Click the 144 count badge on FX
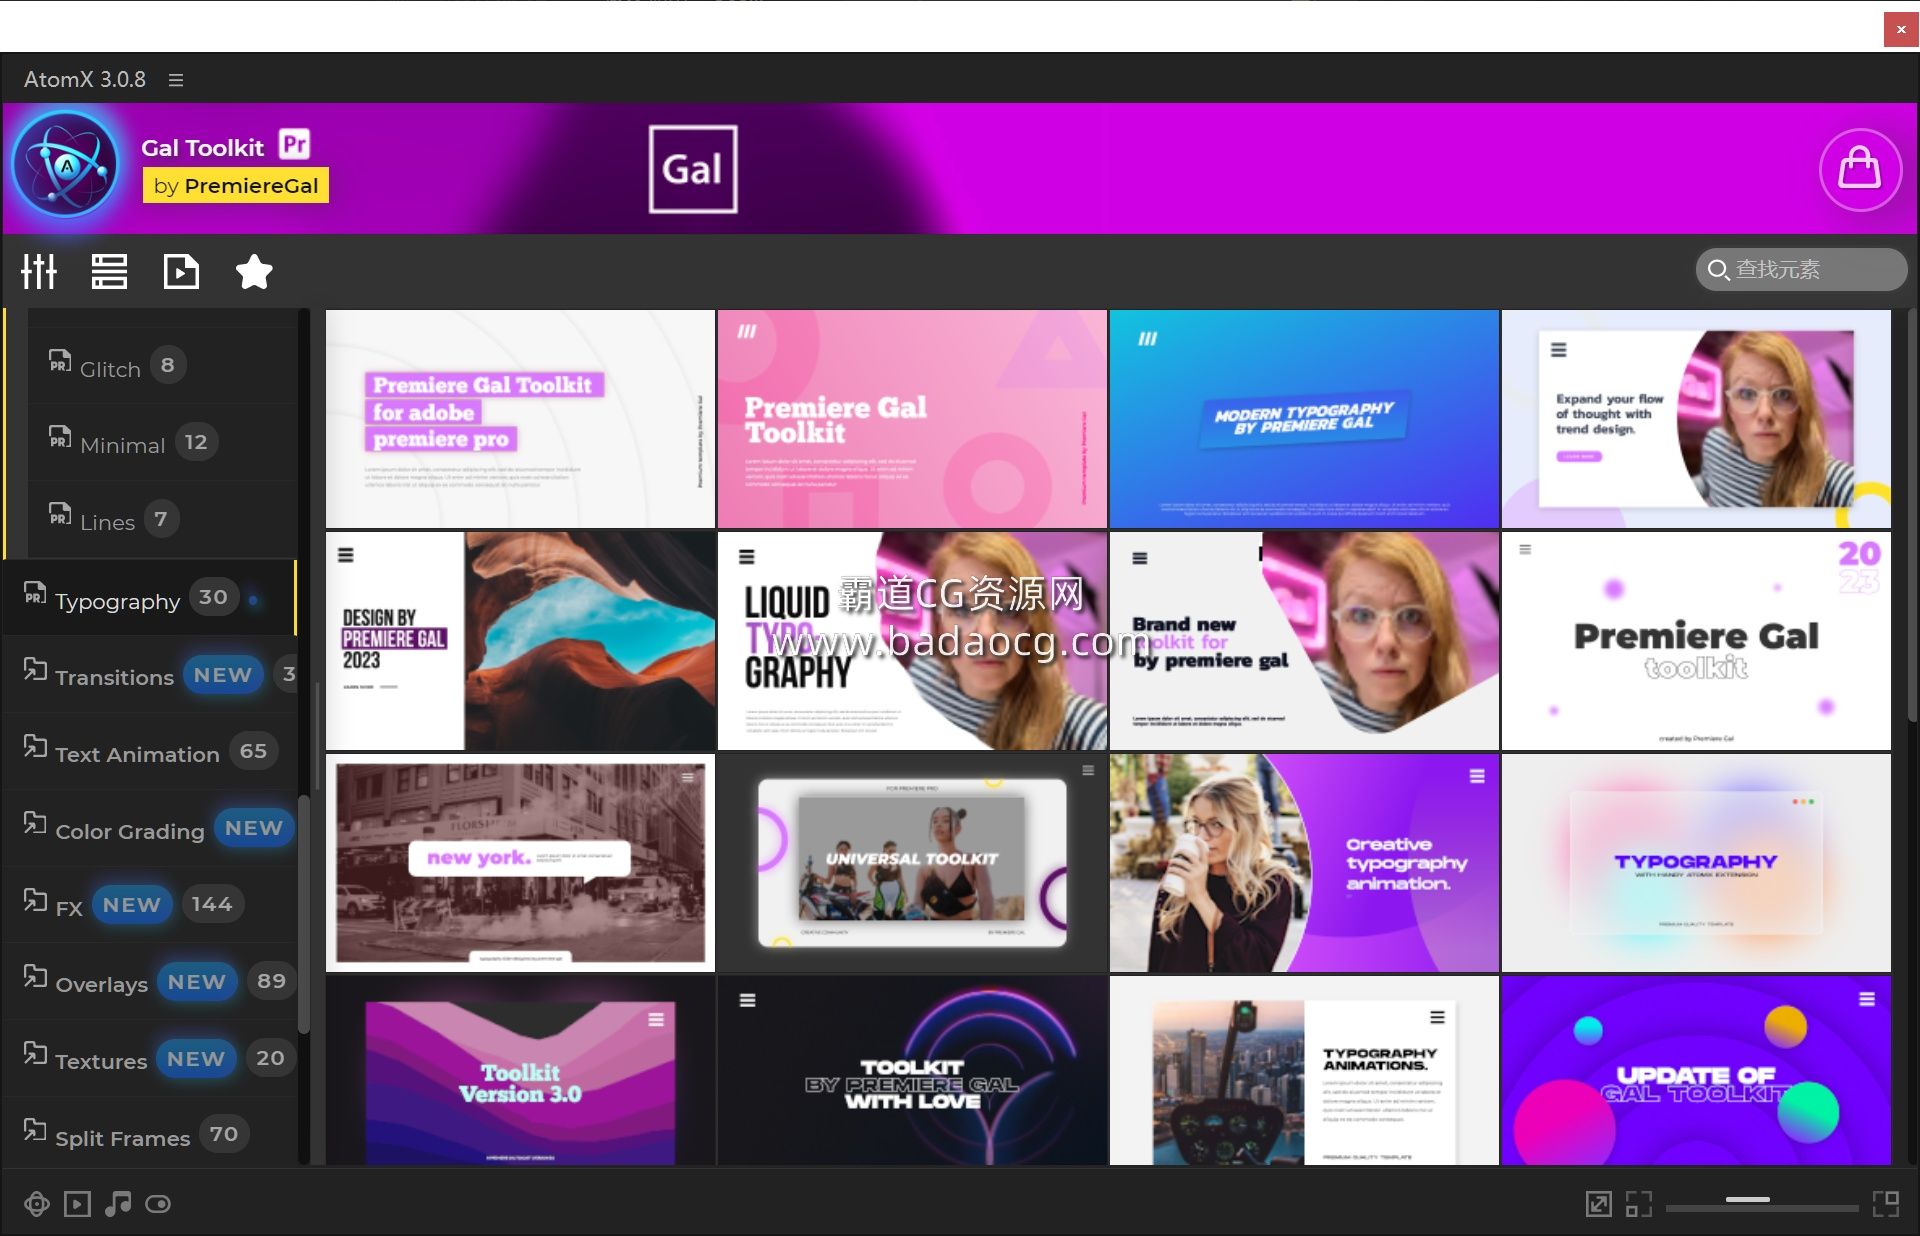 point(212,904)
